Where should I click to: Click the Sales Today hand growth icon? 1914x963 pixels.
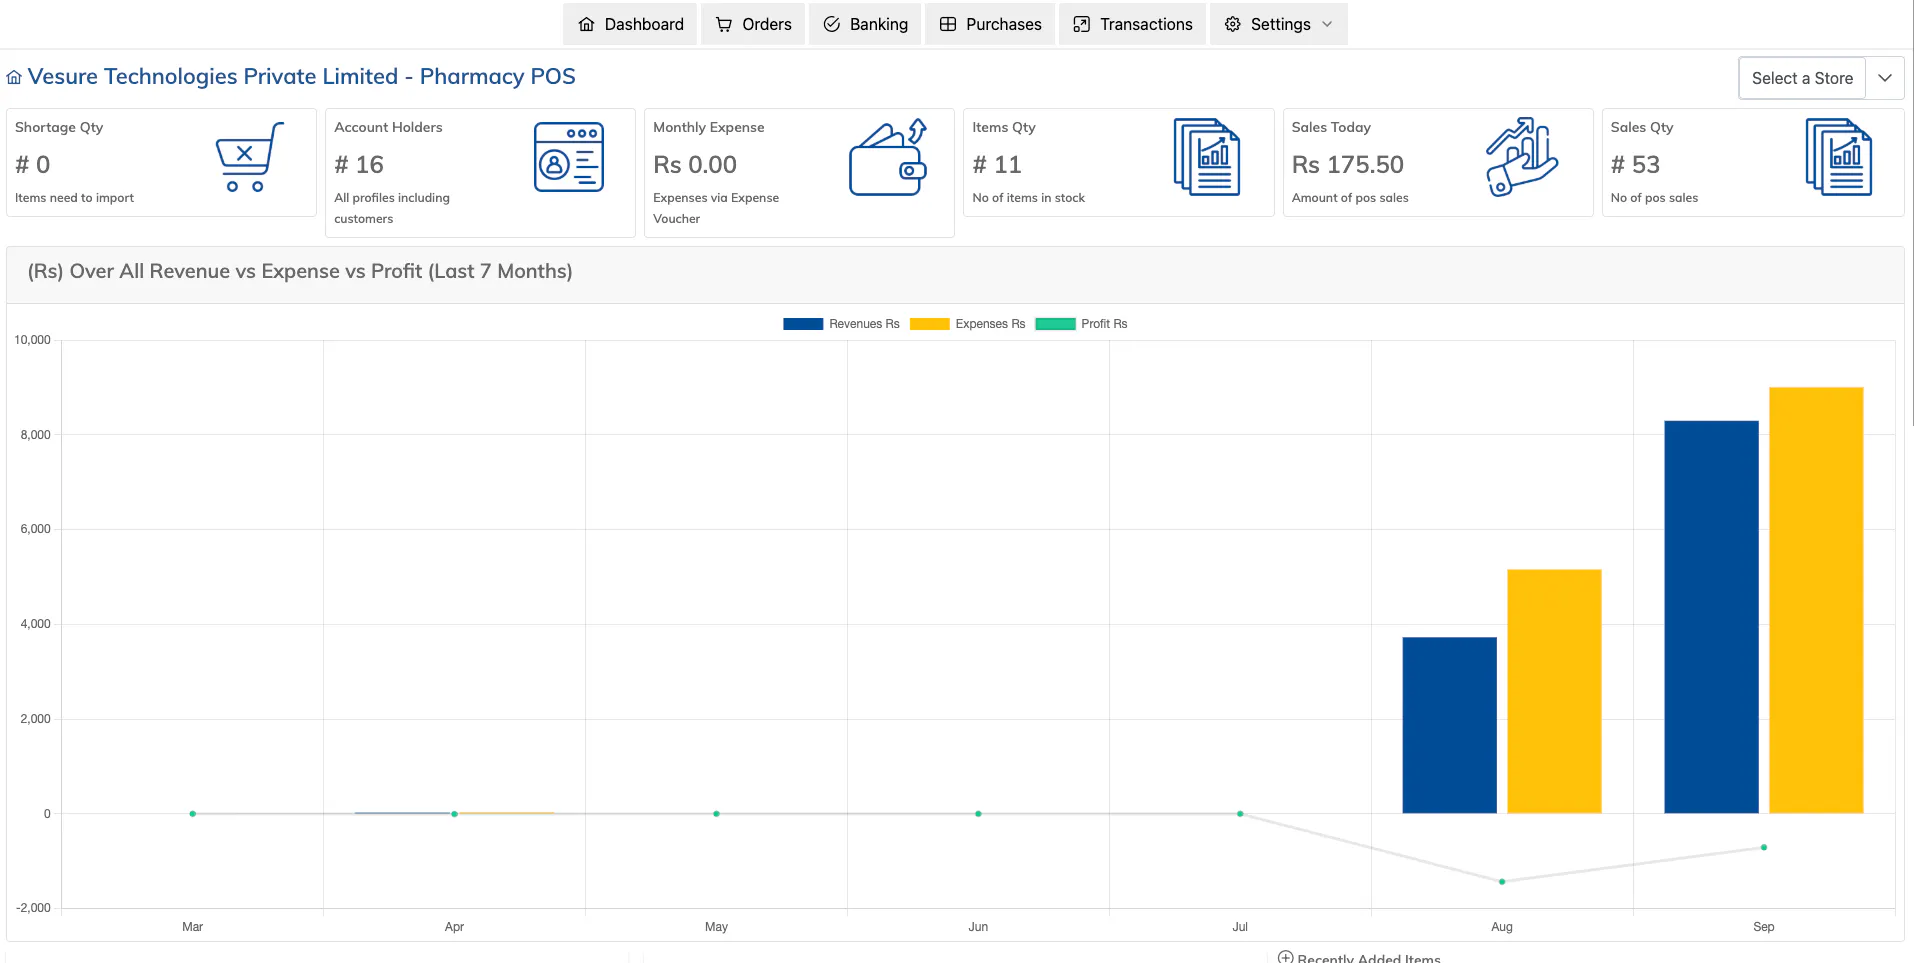point(1521,157)
